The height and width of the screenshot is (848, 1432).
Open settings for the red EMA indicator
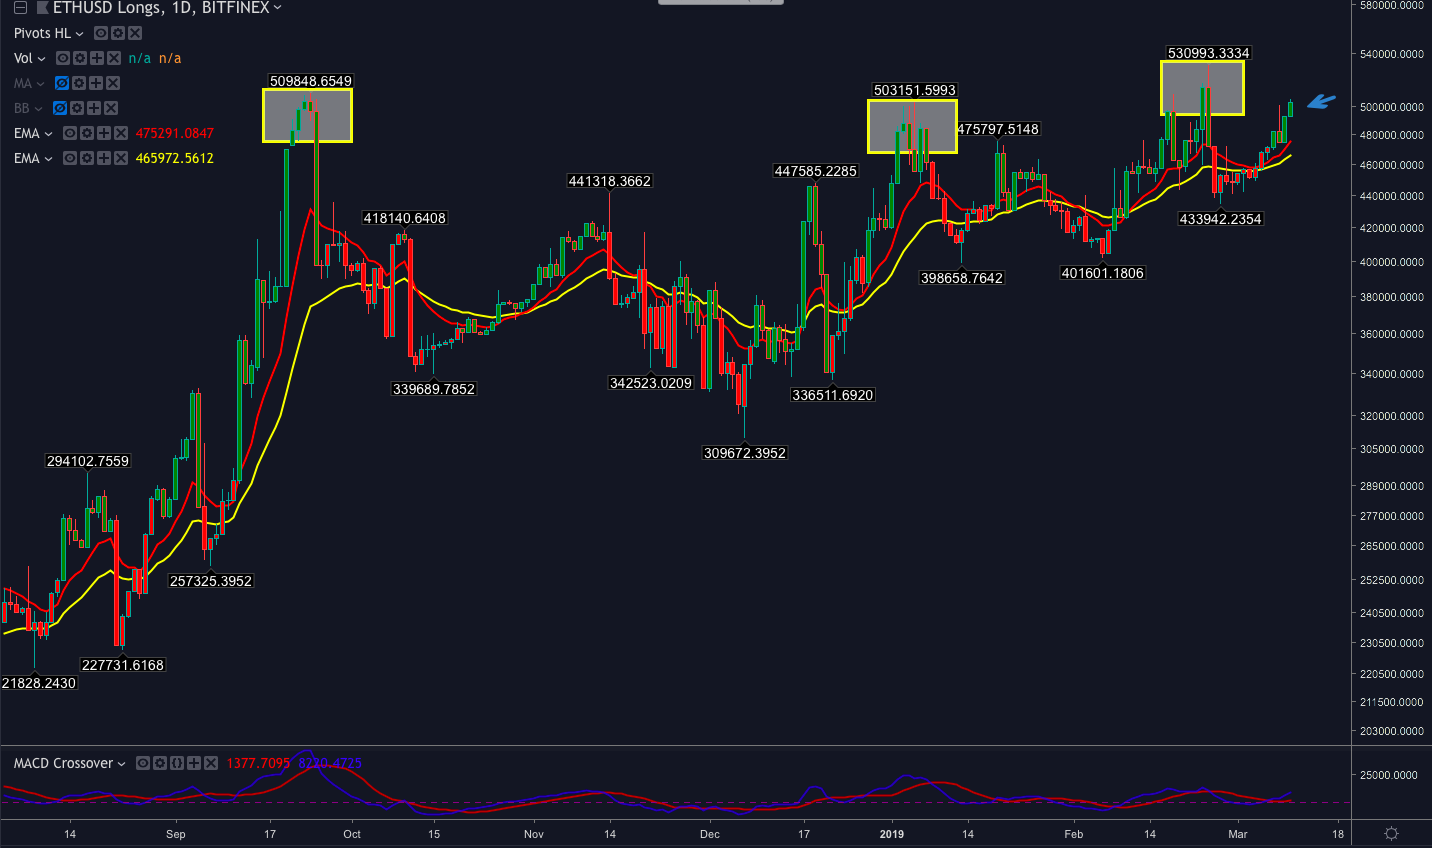click(x=87, y=133)
